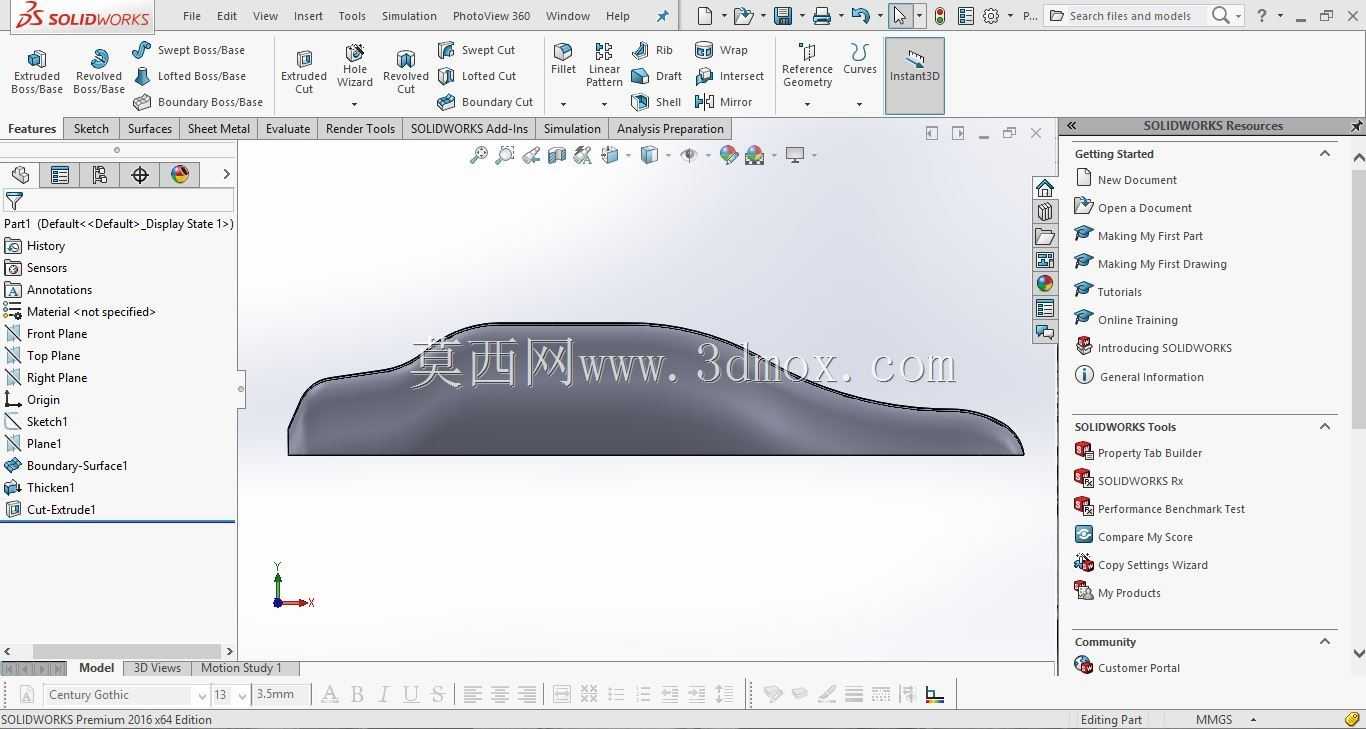Viewport: 1366px width, 729px height.
Task: Choose Swept Boss/Base feature
Action: 189,50
